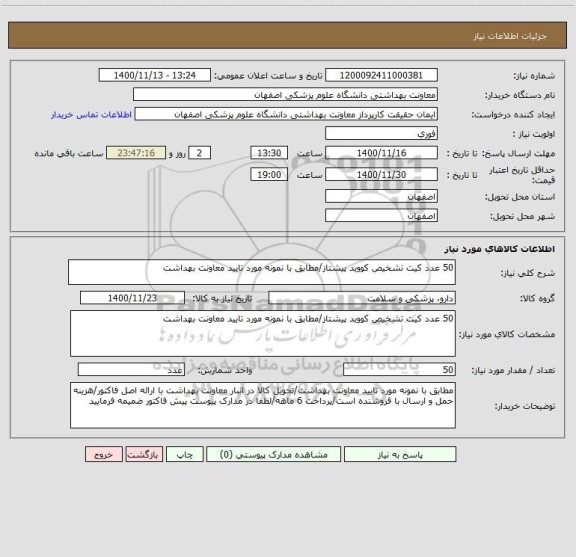Select the شماره نیاز field 1200092411000381
Viewport: 576px width, 557px height.
pos(381,75)
